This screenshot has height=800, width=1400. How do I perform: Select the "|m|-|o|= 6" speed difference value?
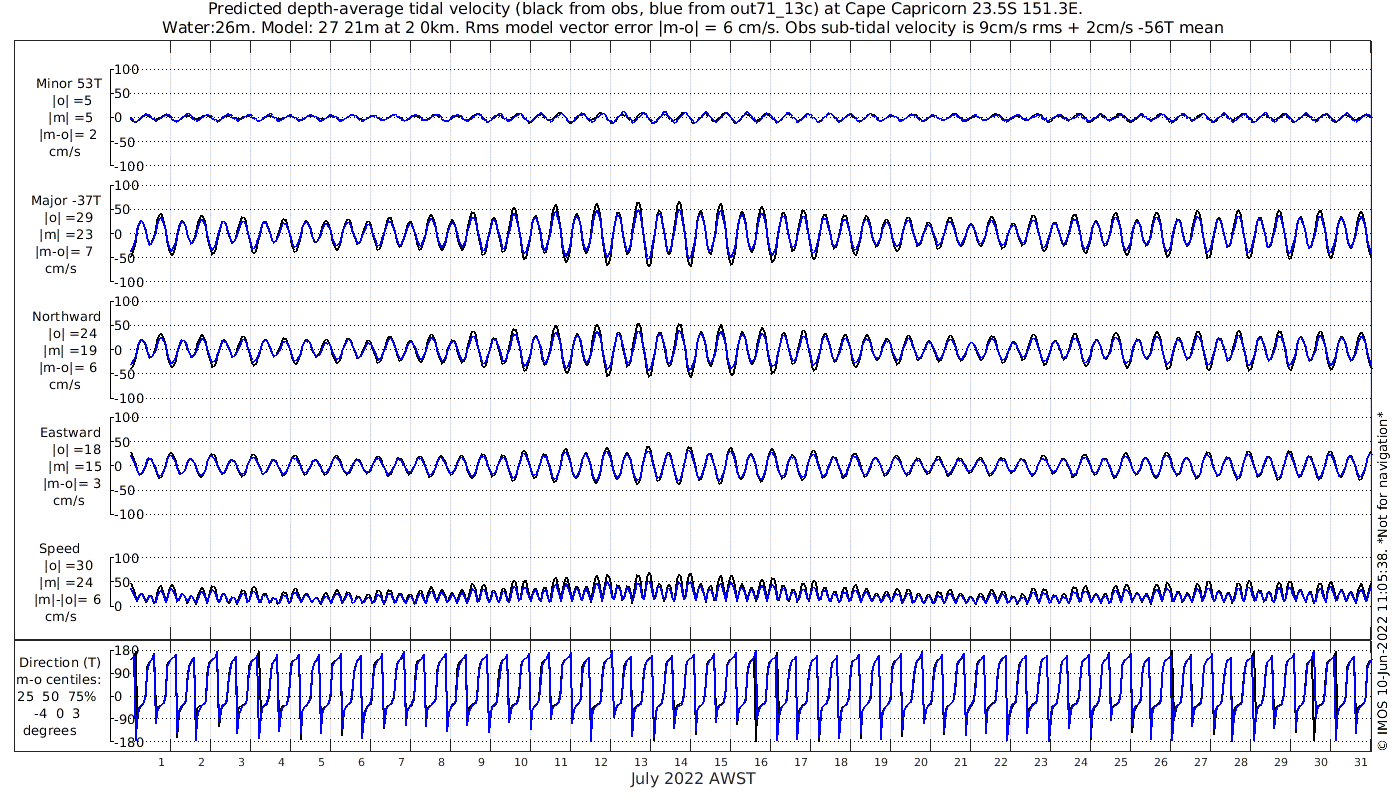click(x=68, y=600)
